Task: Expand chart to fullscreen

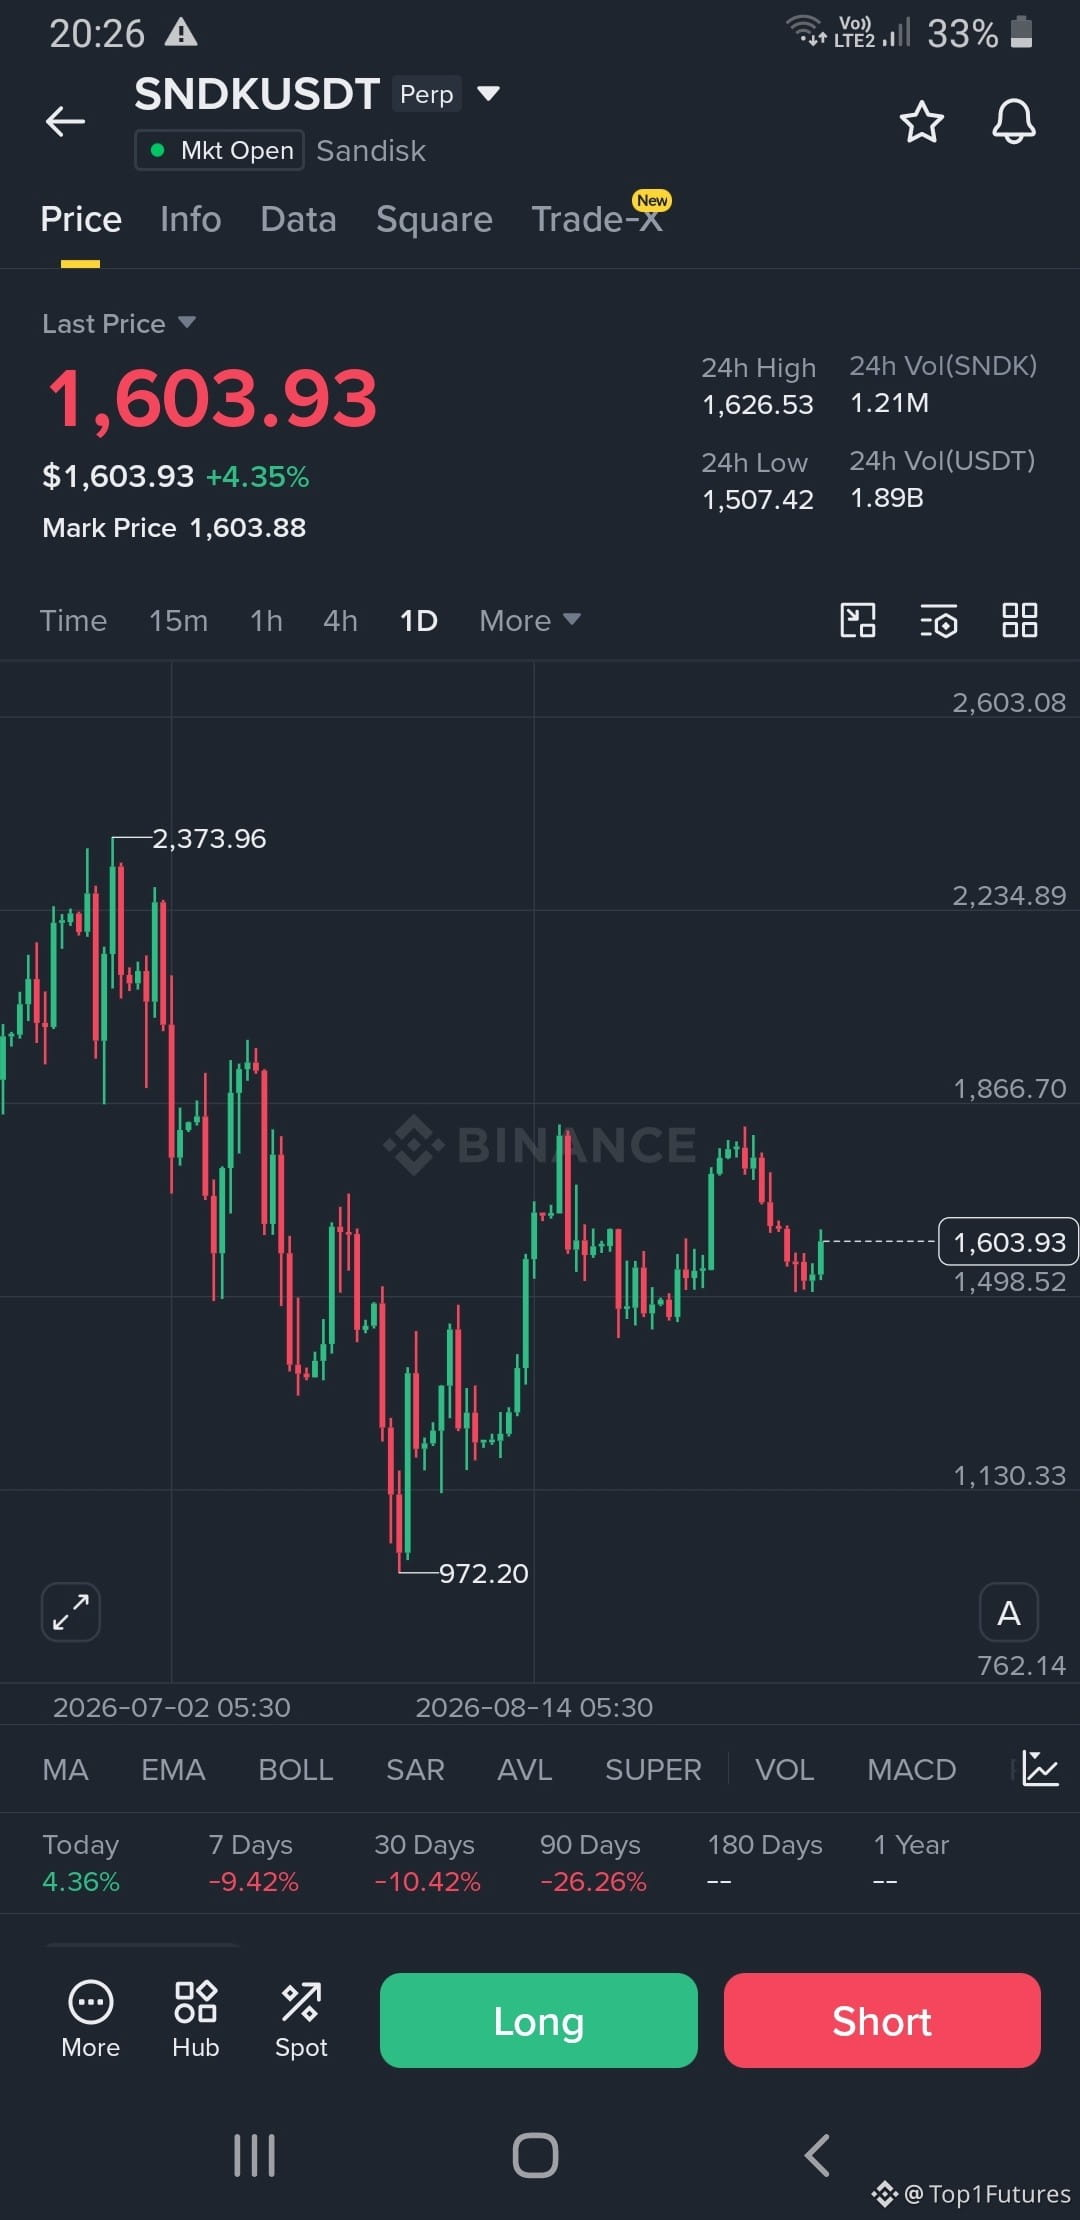Action: 70,1612
